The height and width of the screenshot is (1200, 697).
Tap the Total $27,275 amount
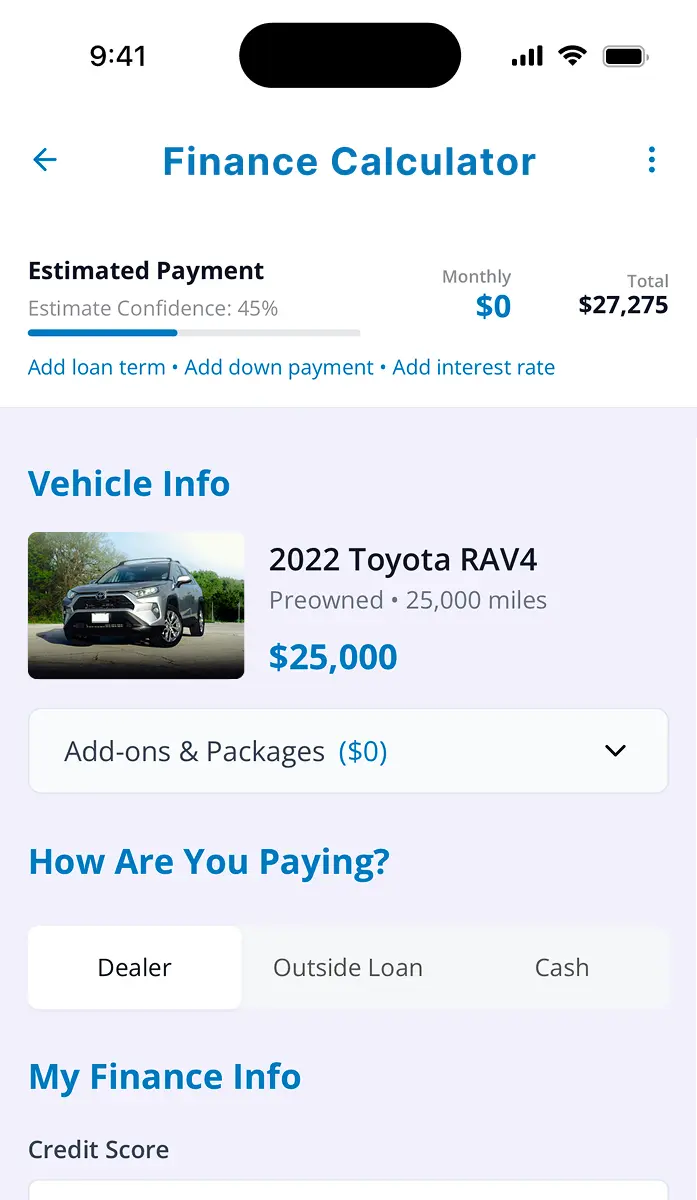coord(623,305)
